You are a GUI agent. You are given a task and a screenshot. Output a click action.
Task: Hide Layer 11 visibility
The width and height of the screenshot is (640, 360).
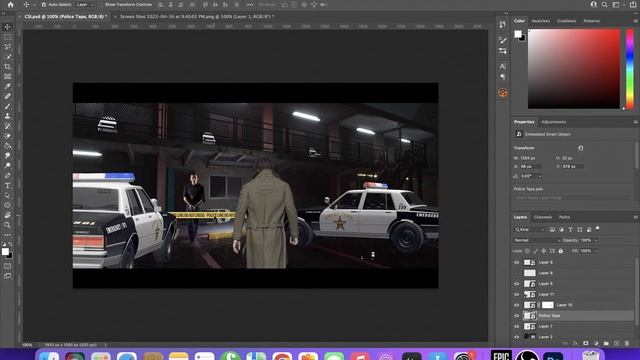coord(516,294)
